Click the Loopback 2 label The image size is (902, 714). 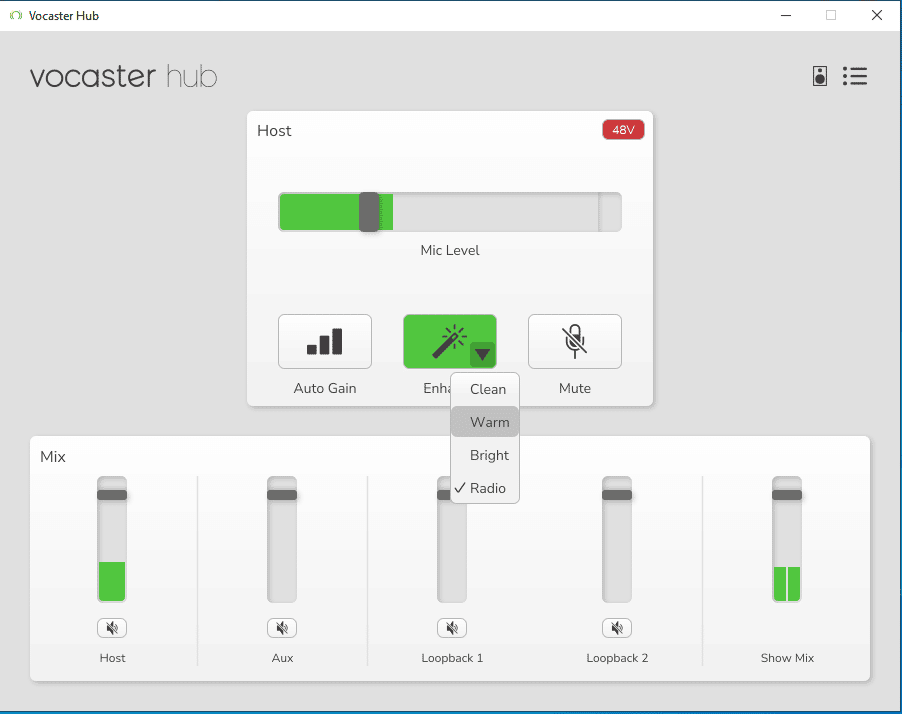[617, 658]
